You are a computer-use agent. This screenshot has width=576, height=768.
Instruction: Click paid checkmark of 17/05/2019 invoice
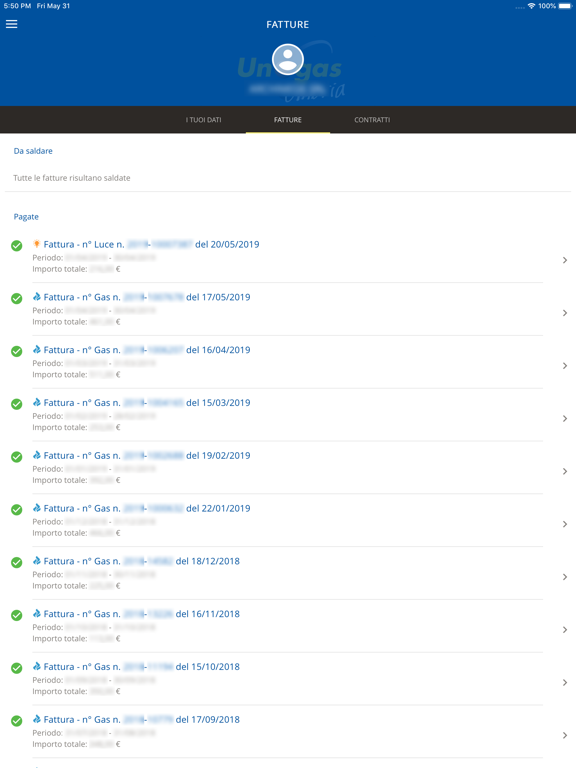(x=17, y=298)
